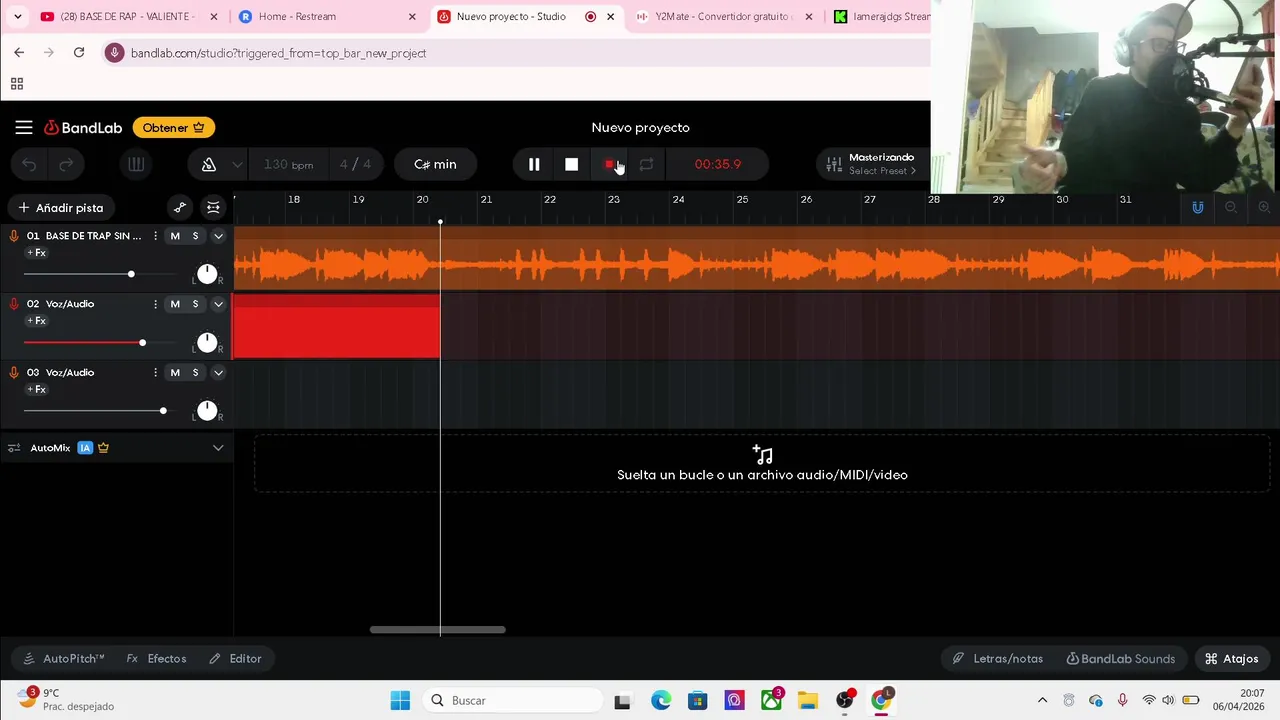Solo track 03 Voz/Audio
The height and width of the screenshot is (720, 1280).
point(195,372)
